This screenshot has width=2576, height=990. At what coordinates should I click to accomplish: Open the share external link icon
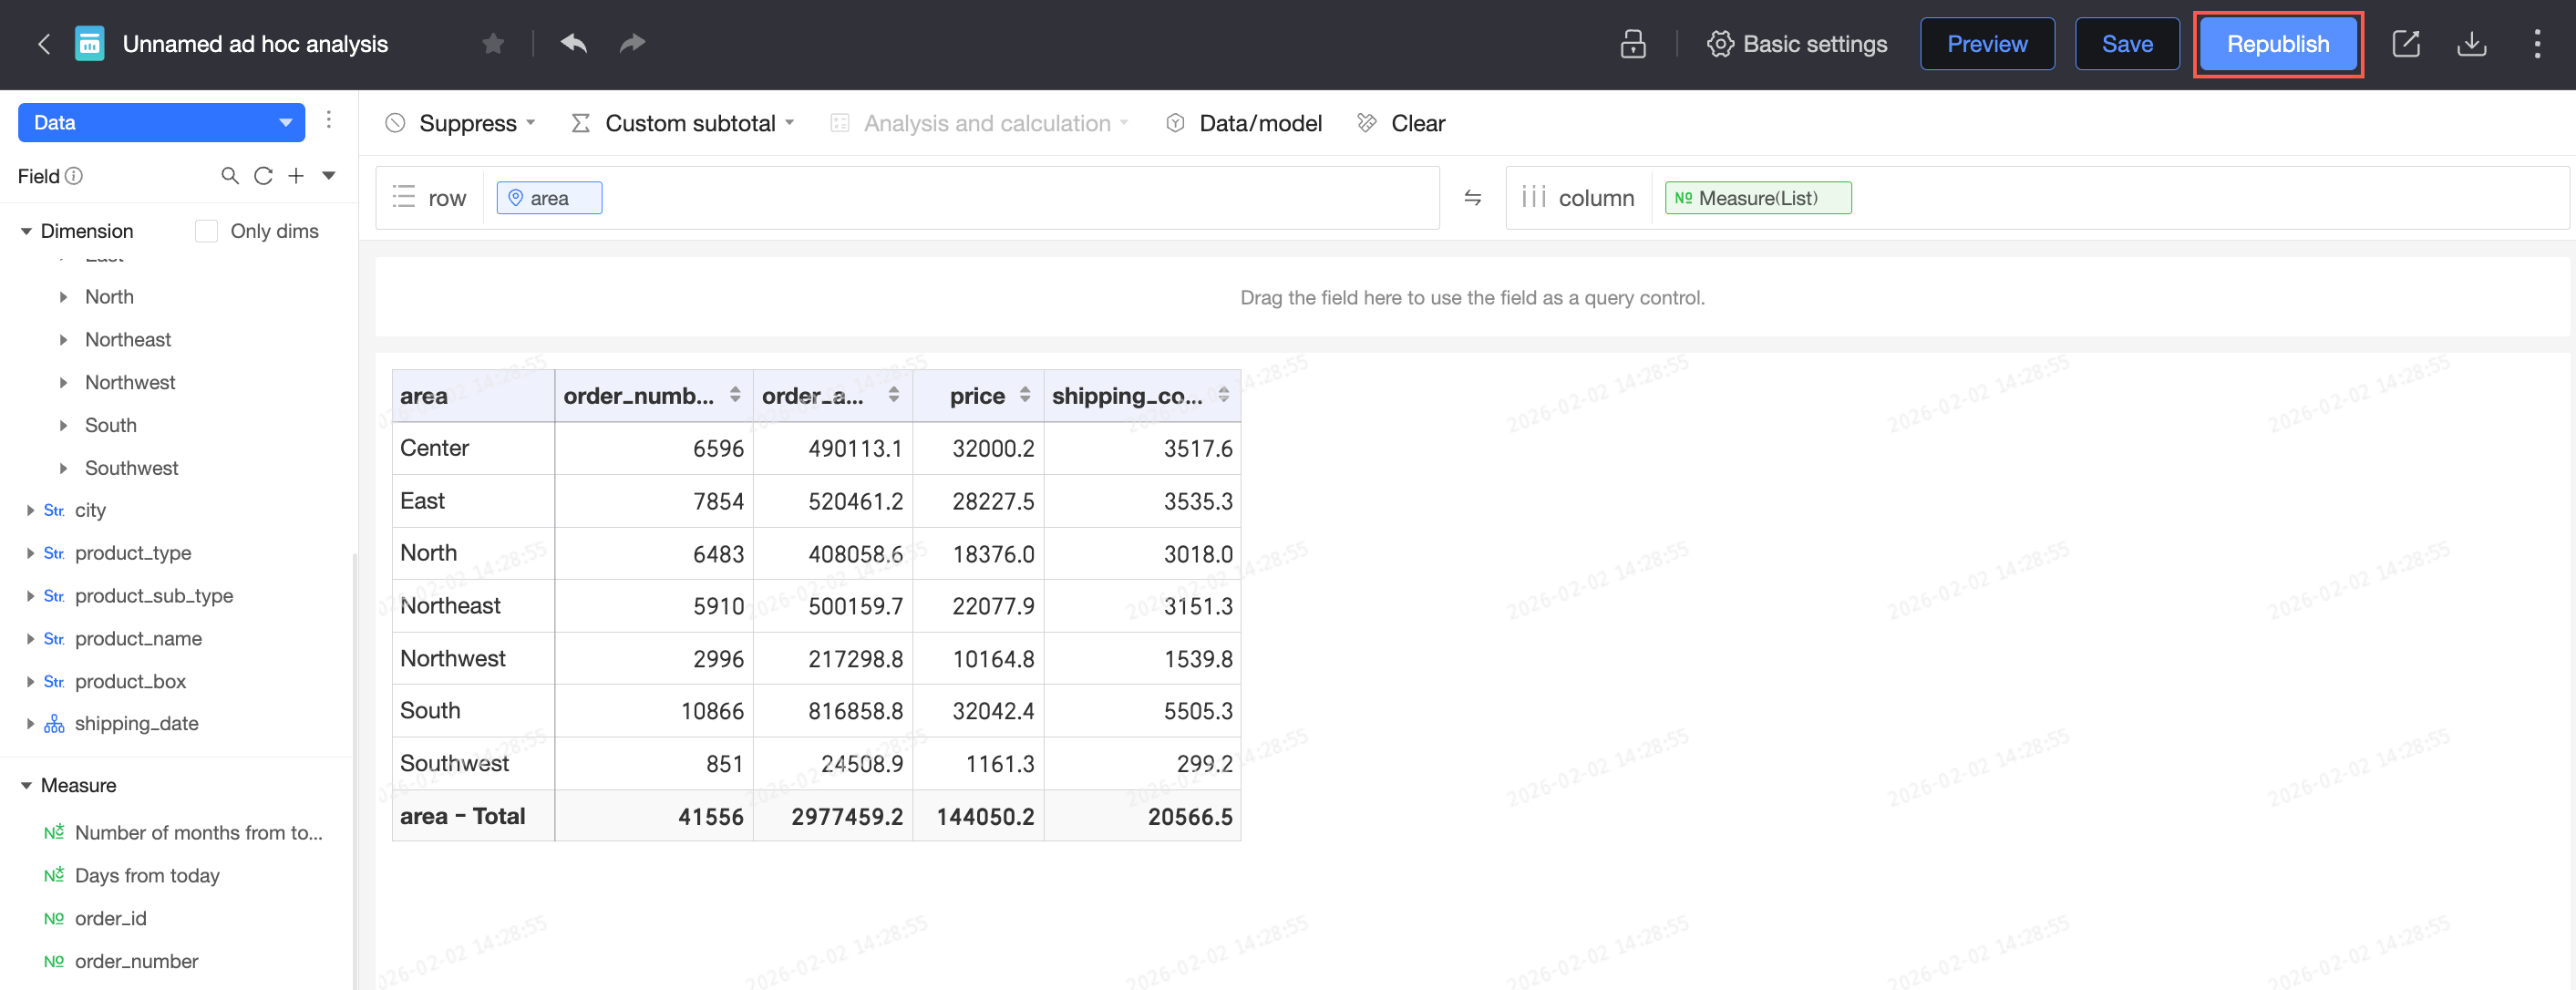pos(2406,44)
